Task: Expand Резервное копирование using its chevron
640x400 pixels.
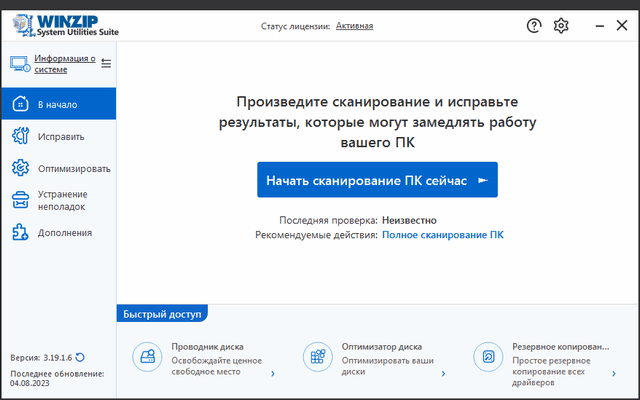Action: pyautogui.click(x=614, y=374)
